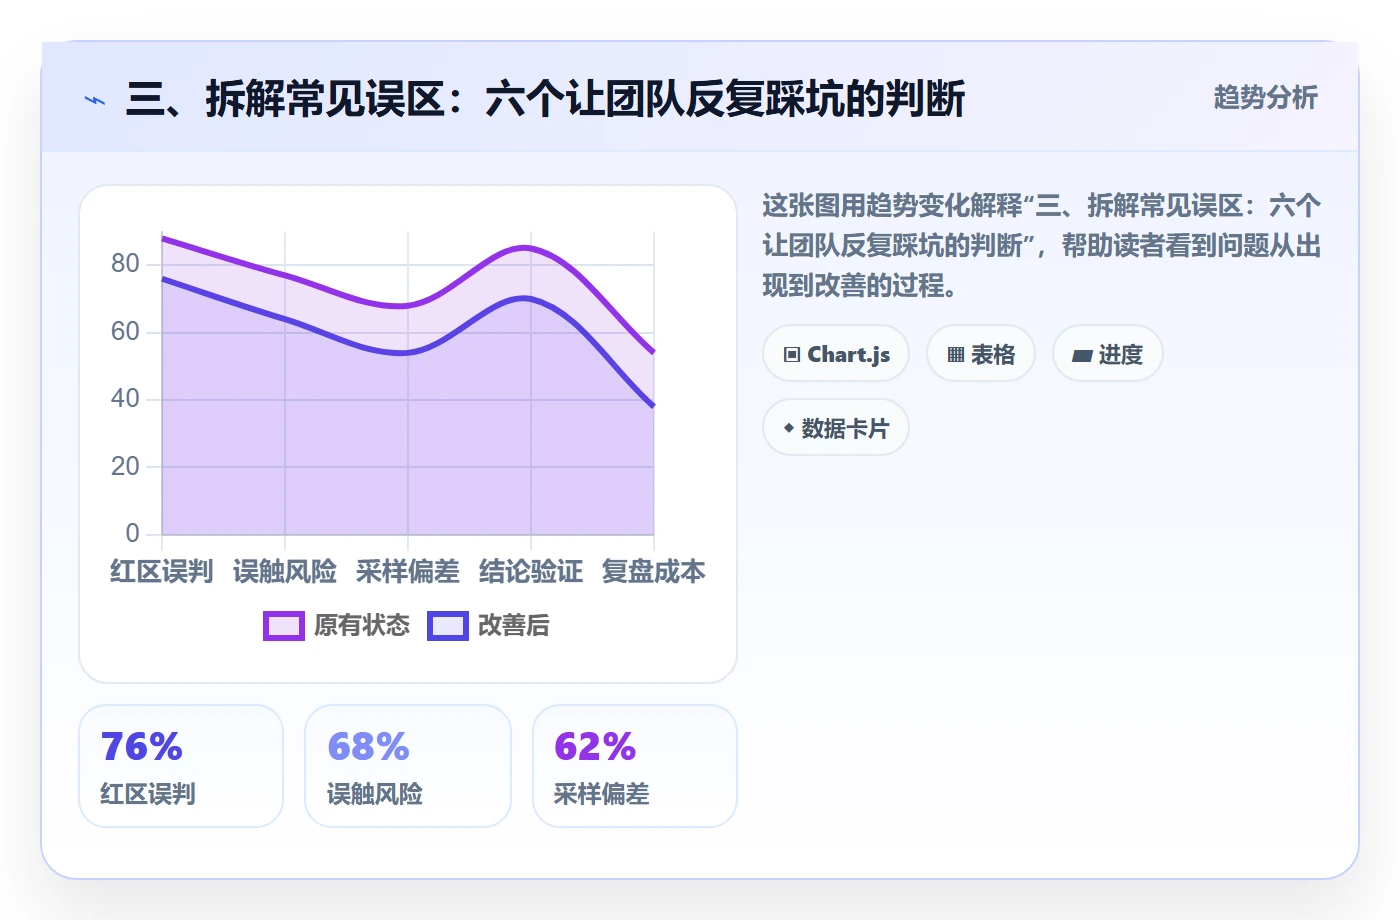1400x920 pixels.
Task: Click the 采样偏差 x-axis label on the chart
Action: (408, 572)
